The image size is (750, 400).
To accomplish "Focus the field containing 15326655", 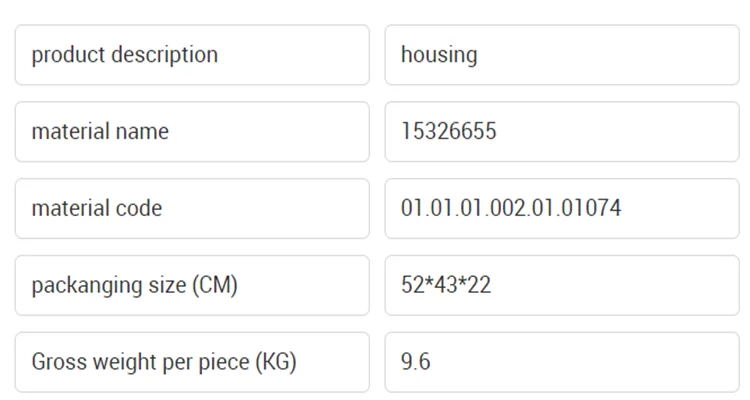I will point(561,132).
